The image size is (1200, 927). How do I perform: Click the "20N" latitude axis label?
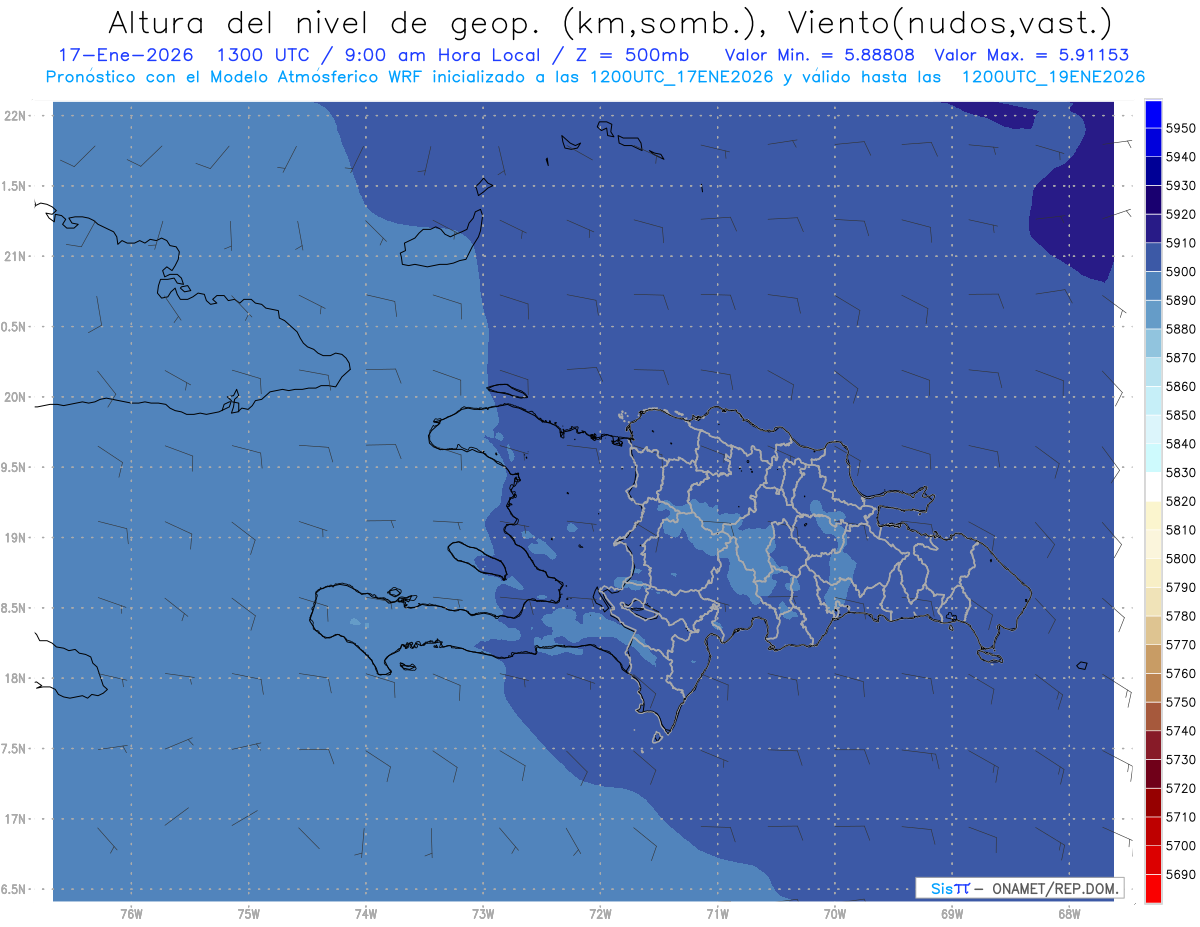(16, 397)
